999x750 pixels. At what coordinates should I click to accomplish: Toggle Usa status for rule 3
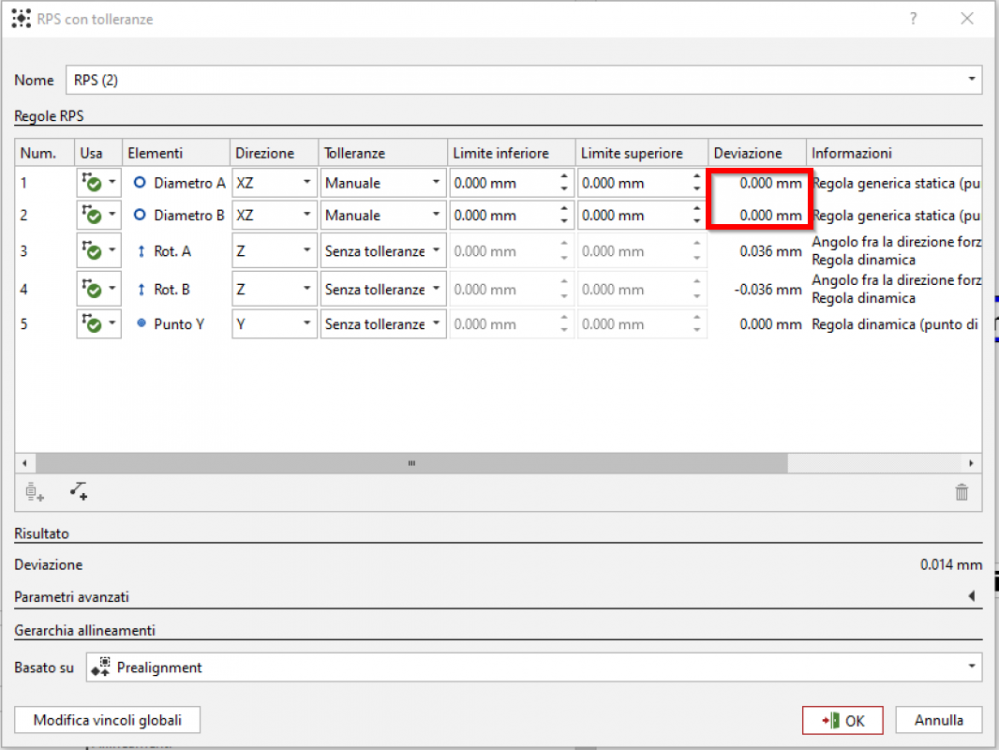[92, 251]
